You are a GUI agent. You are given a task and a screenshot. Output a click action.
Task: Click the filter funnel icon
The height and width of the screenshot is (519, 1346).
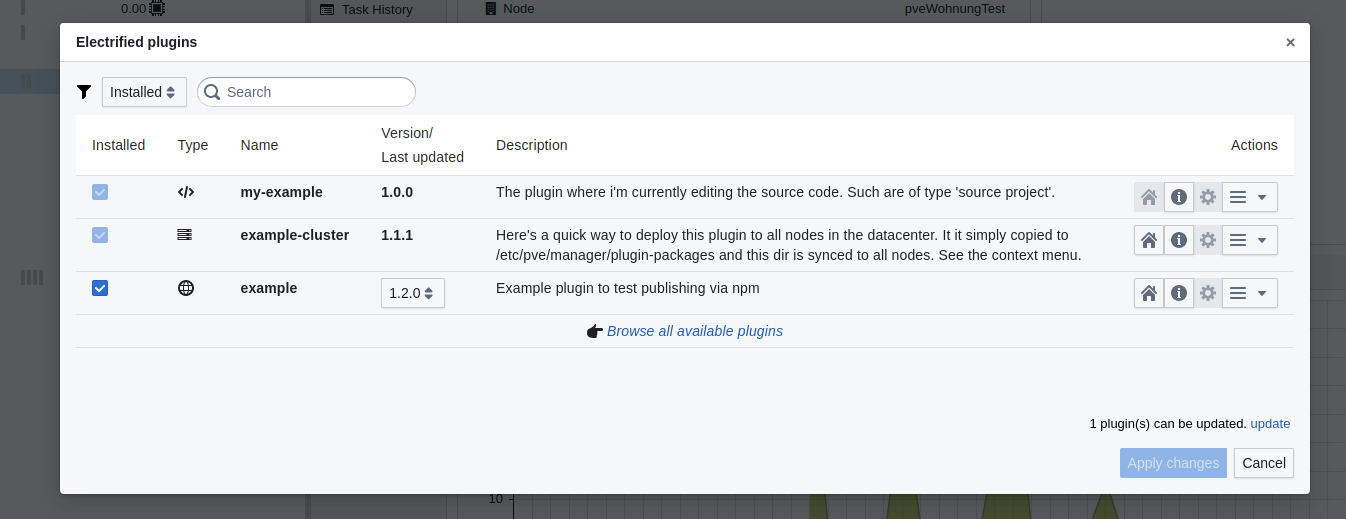click(x=84, y=92)
